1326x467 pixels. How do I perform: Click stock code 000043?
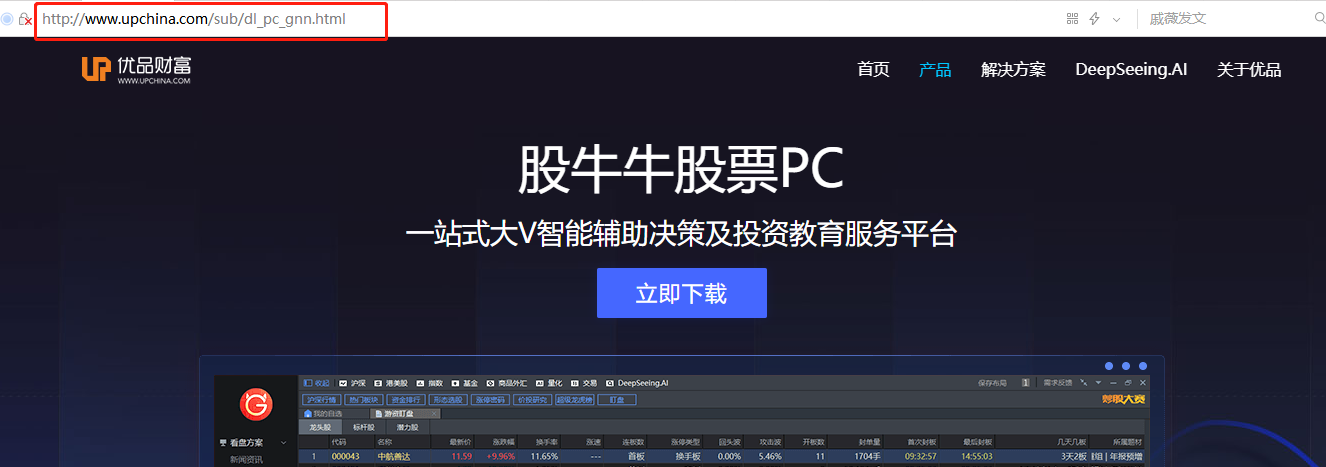coord(346,456)
